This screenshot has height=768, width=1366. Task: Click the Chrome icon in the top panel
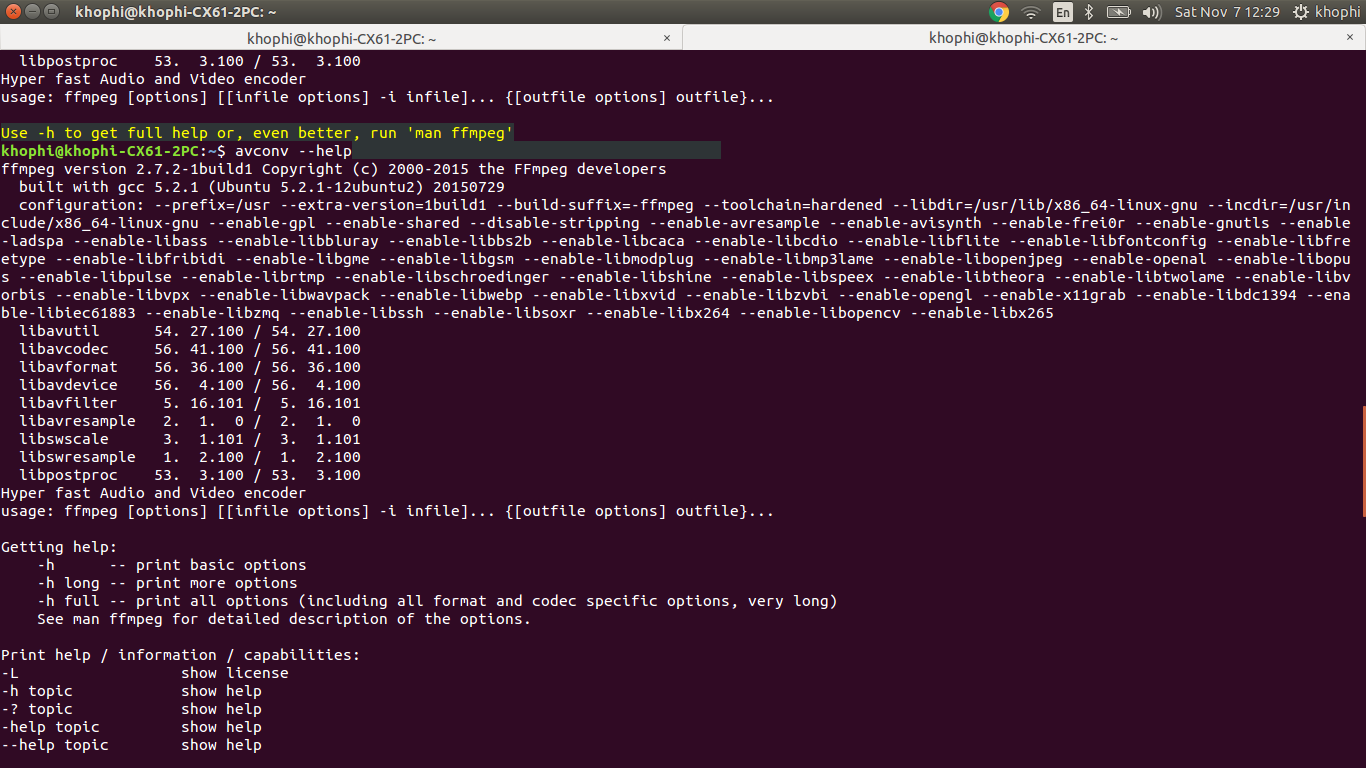(998, 12)
